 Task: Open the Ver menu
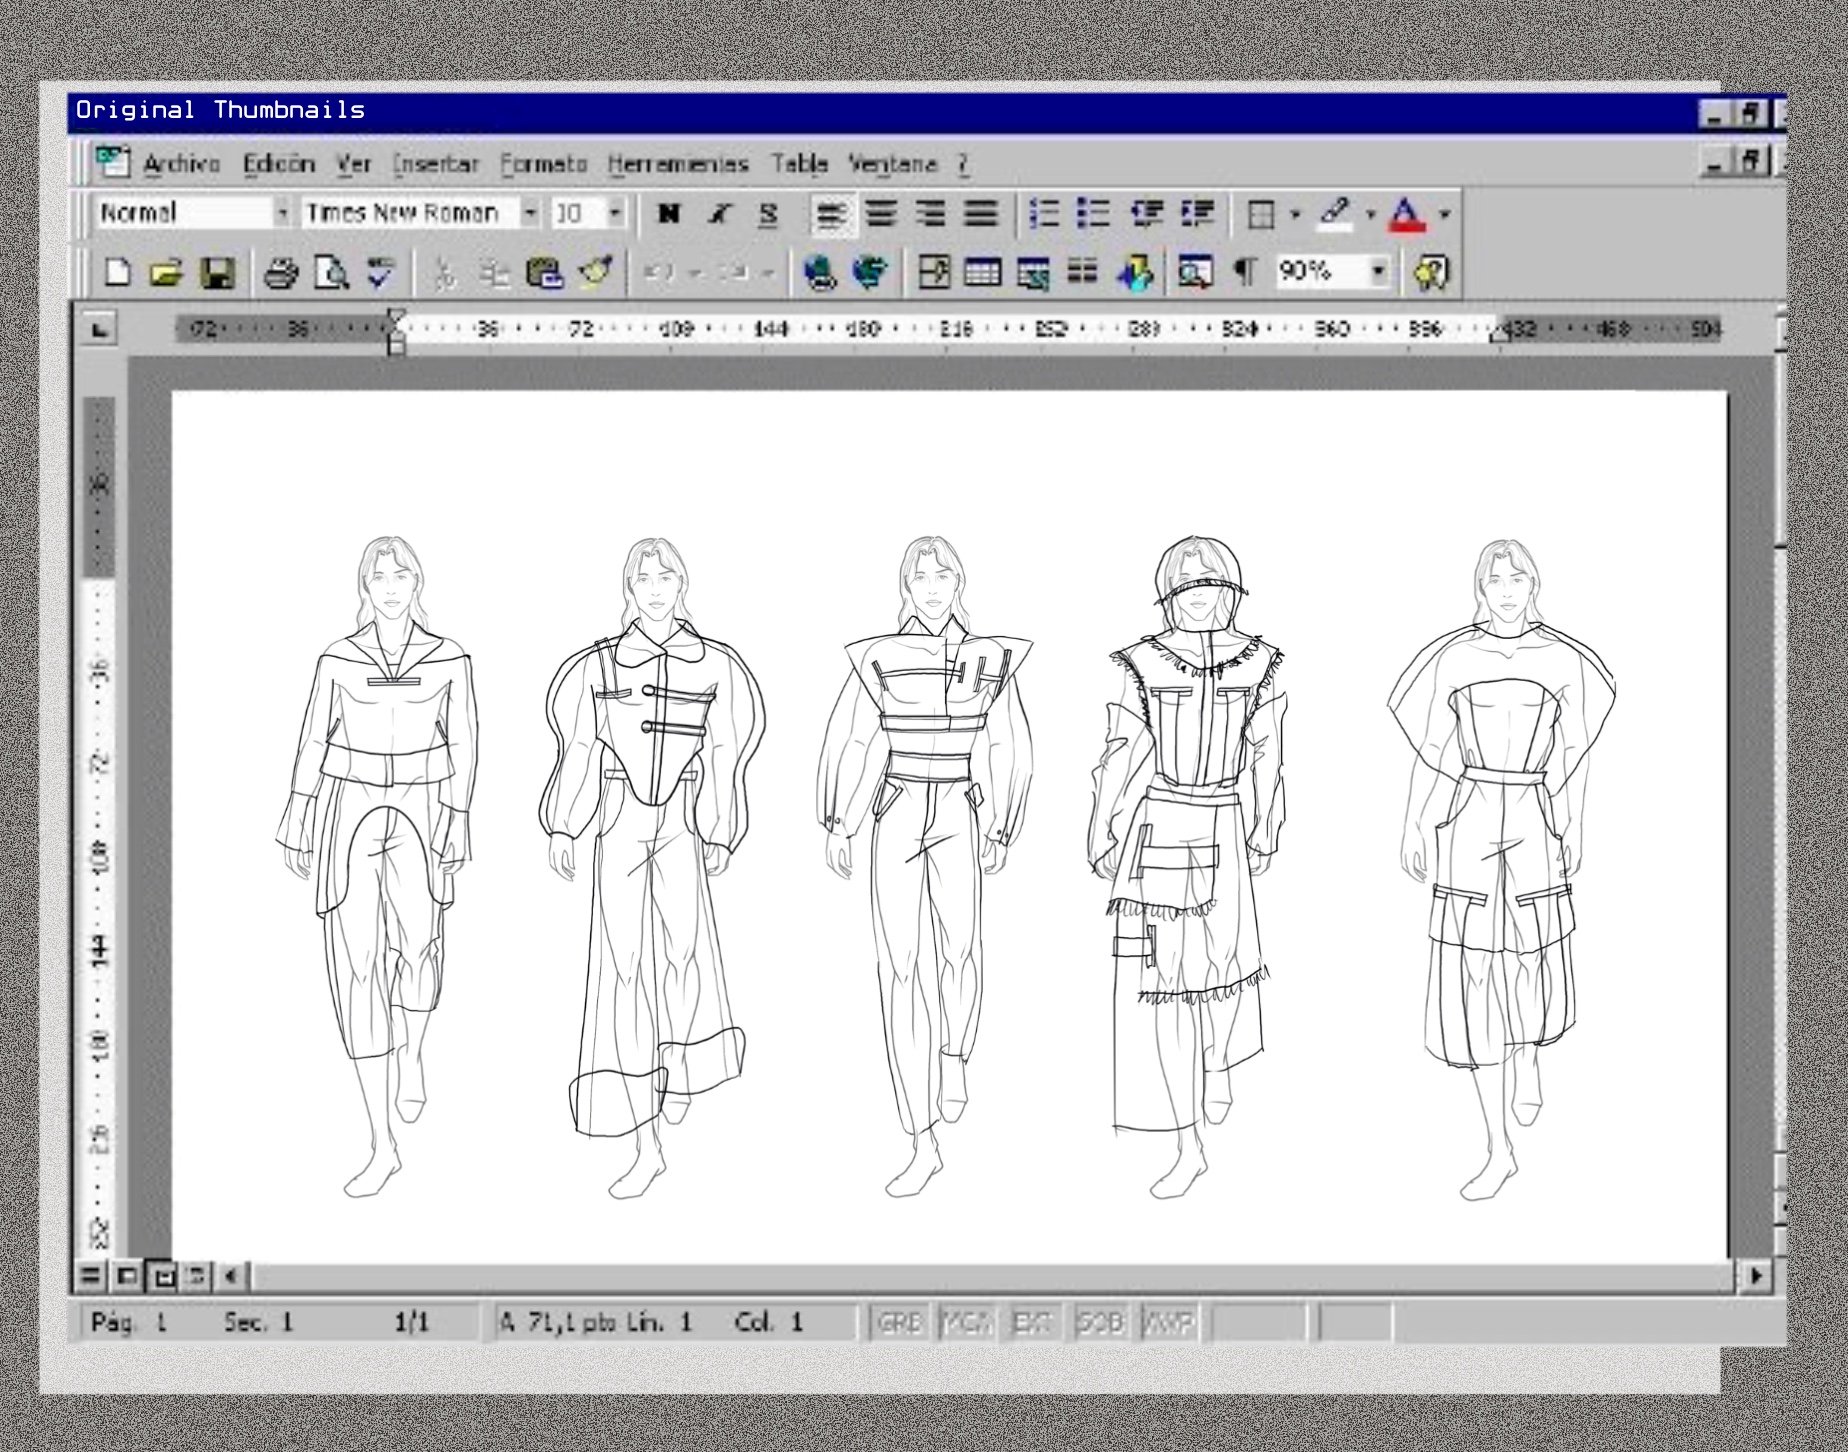click(x=354, y=164)
